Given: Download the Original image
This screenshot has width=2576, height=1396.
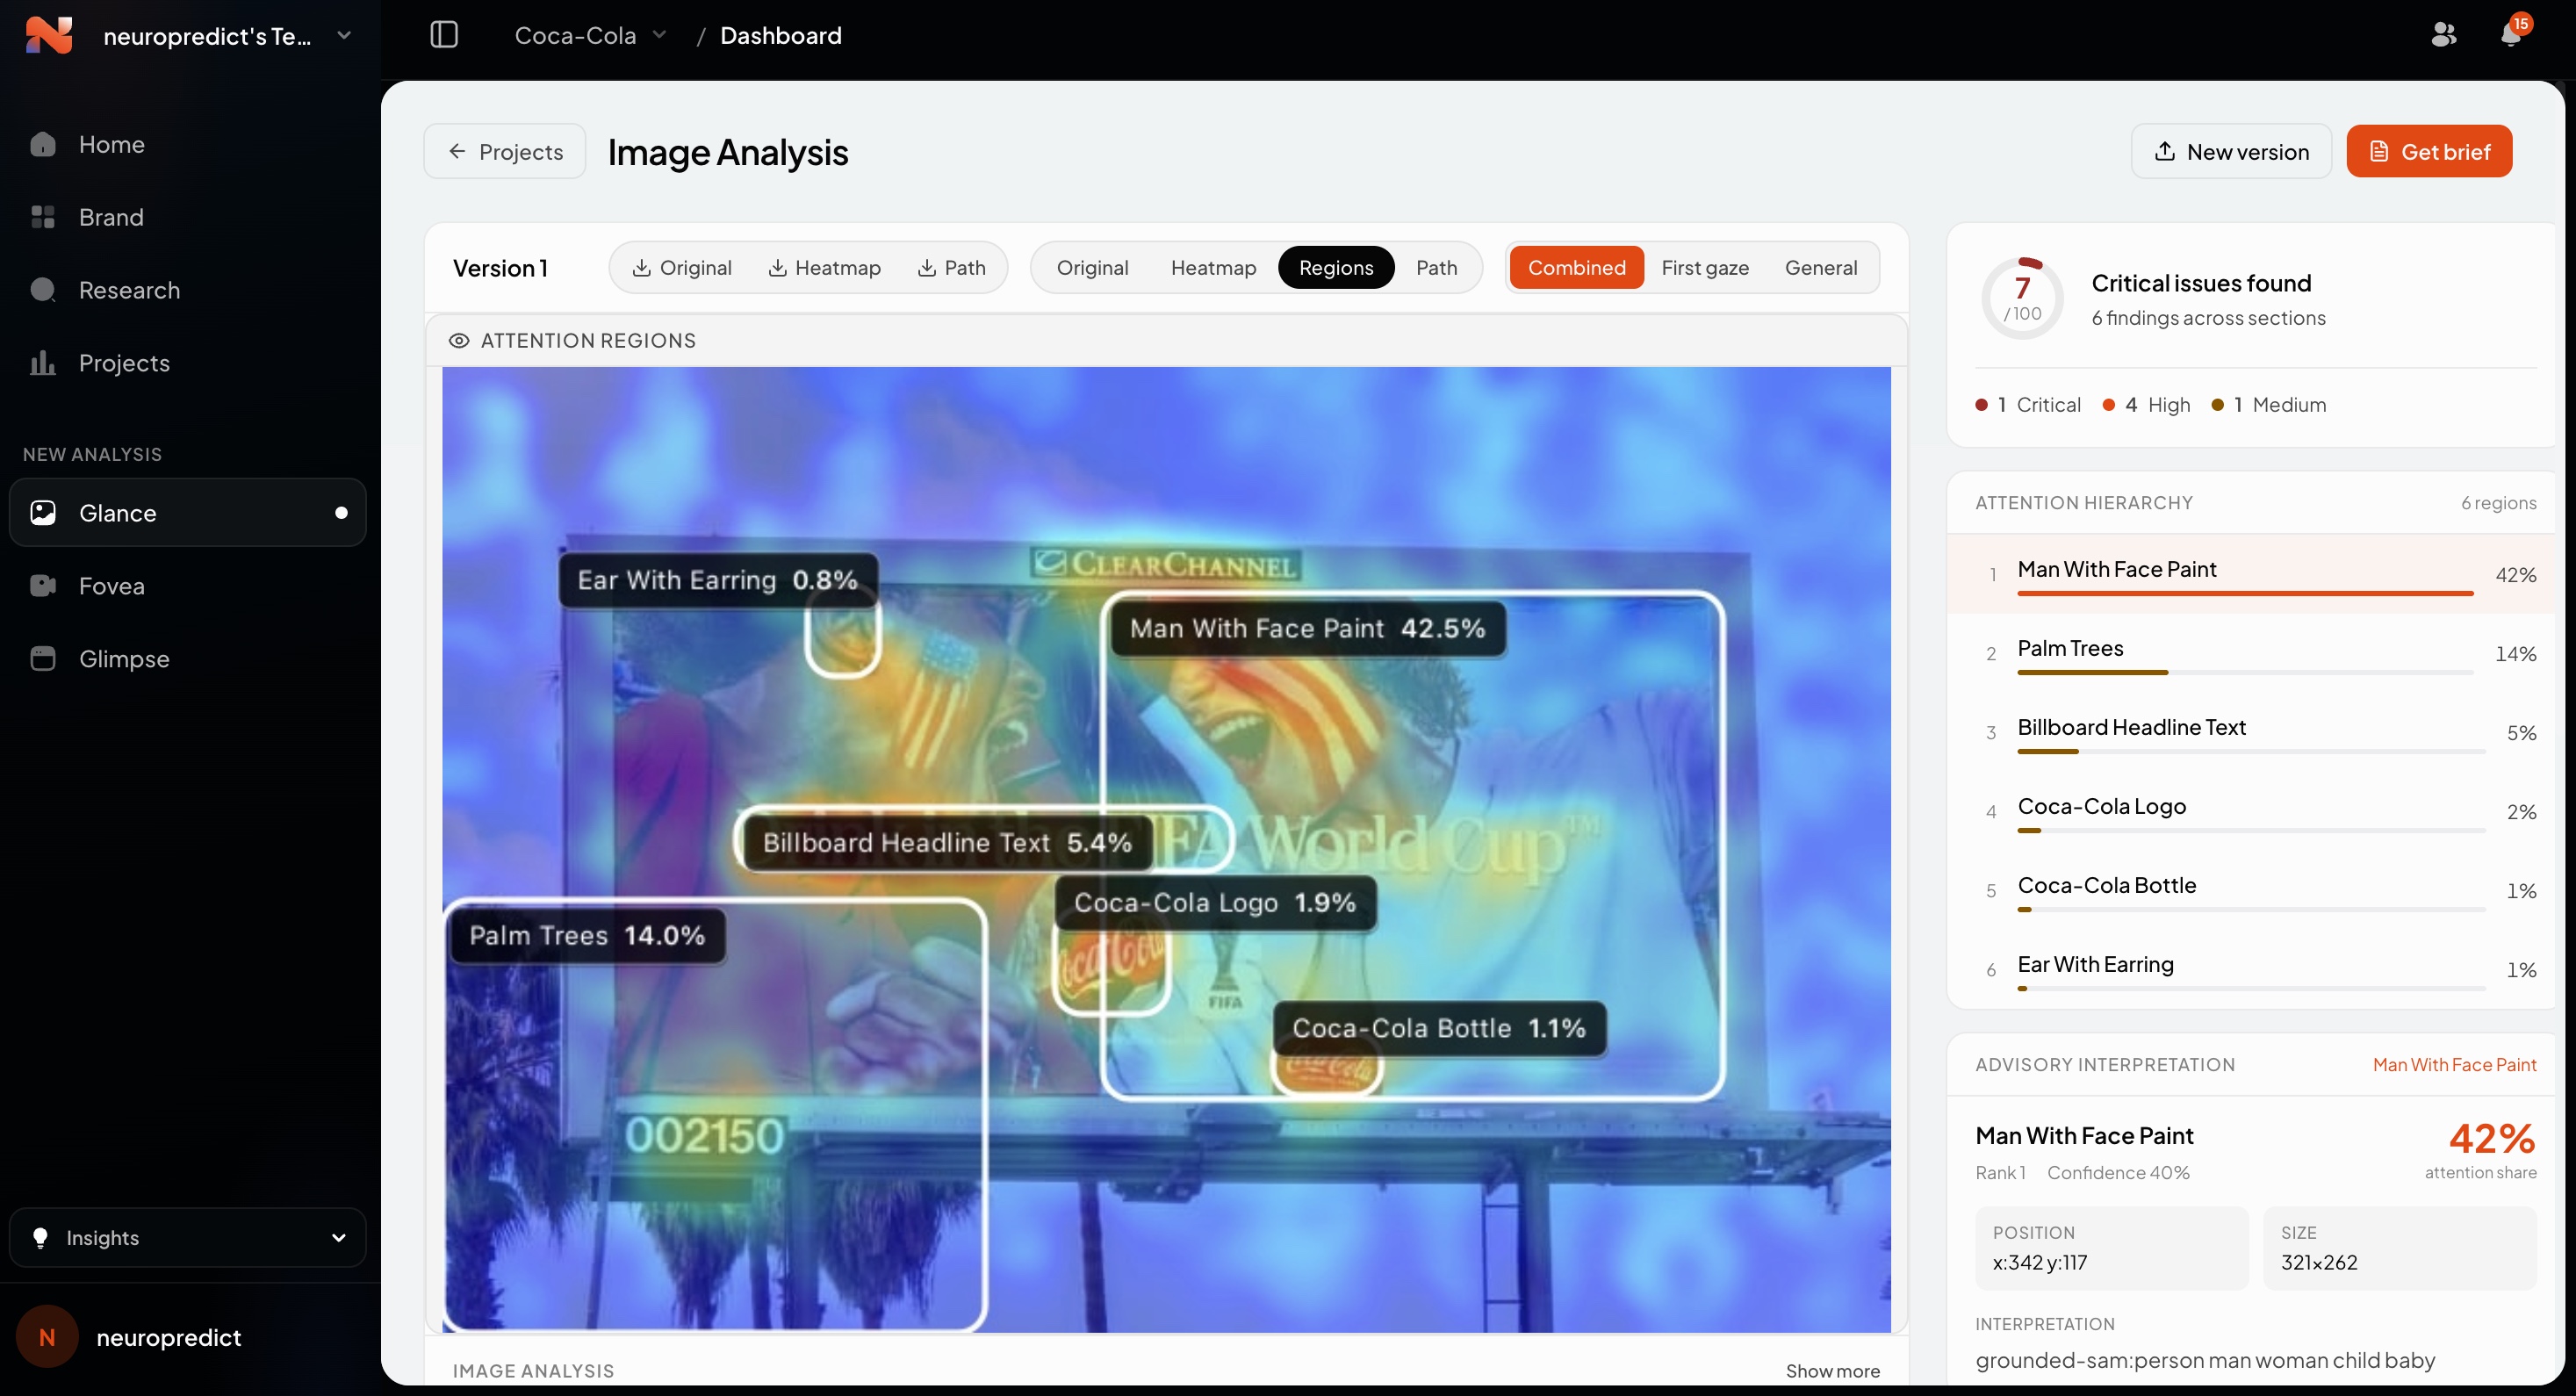Looking at the screenshot, I should point(682,268).
